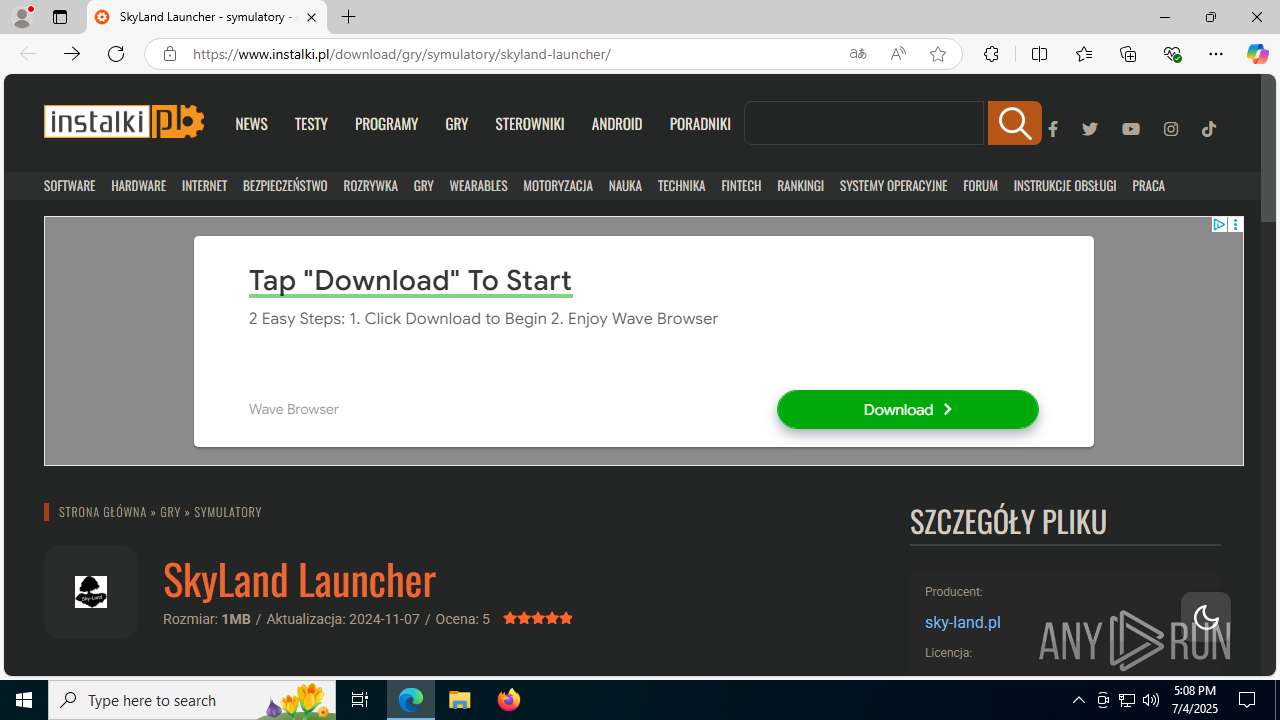1280x720 pixels.
Task: Open the PORADNIKI menu item
Action: tap(700, 123)
